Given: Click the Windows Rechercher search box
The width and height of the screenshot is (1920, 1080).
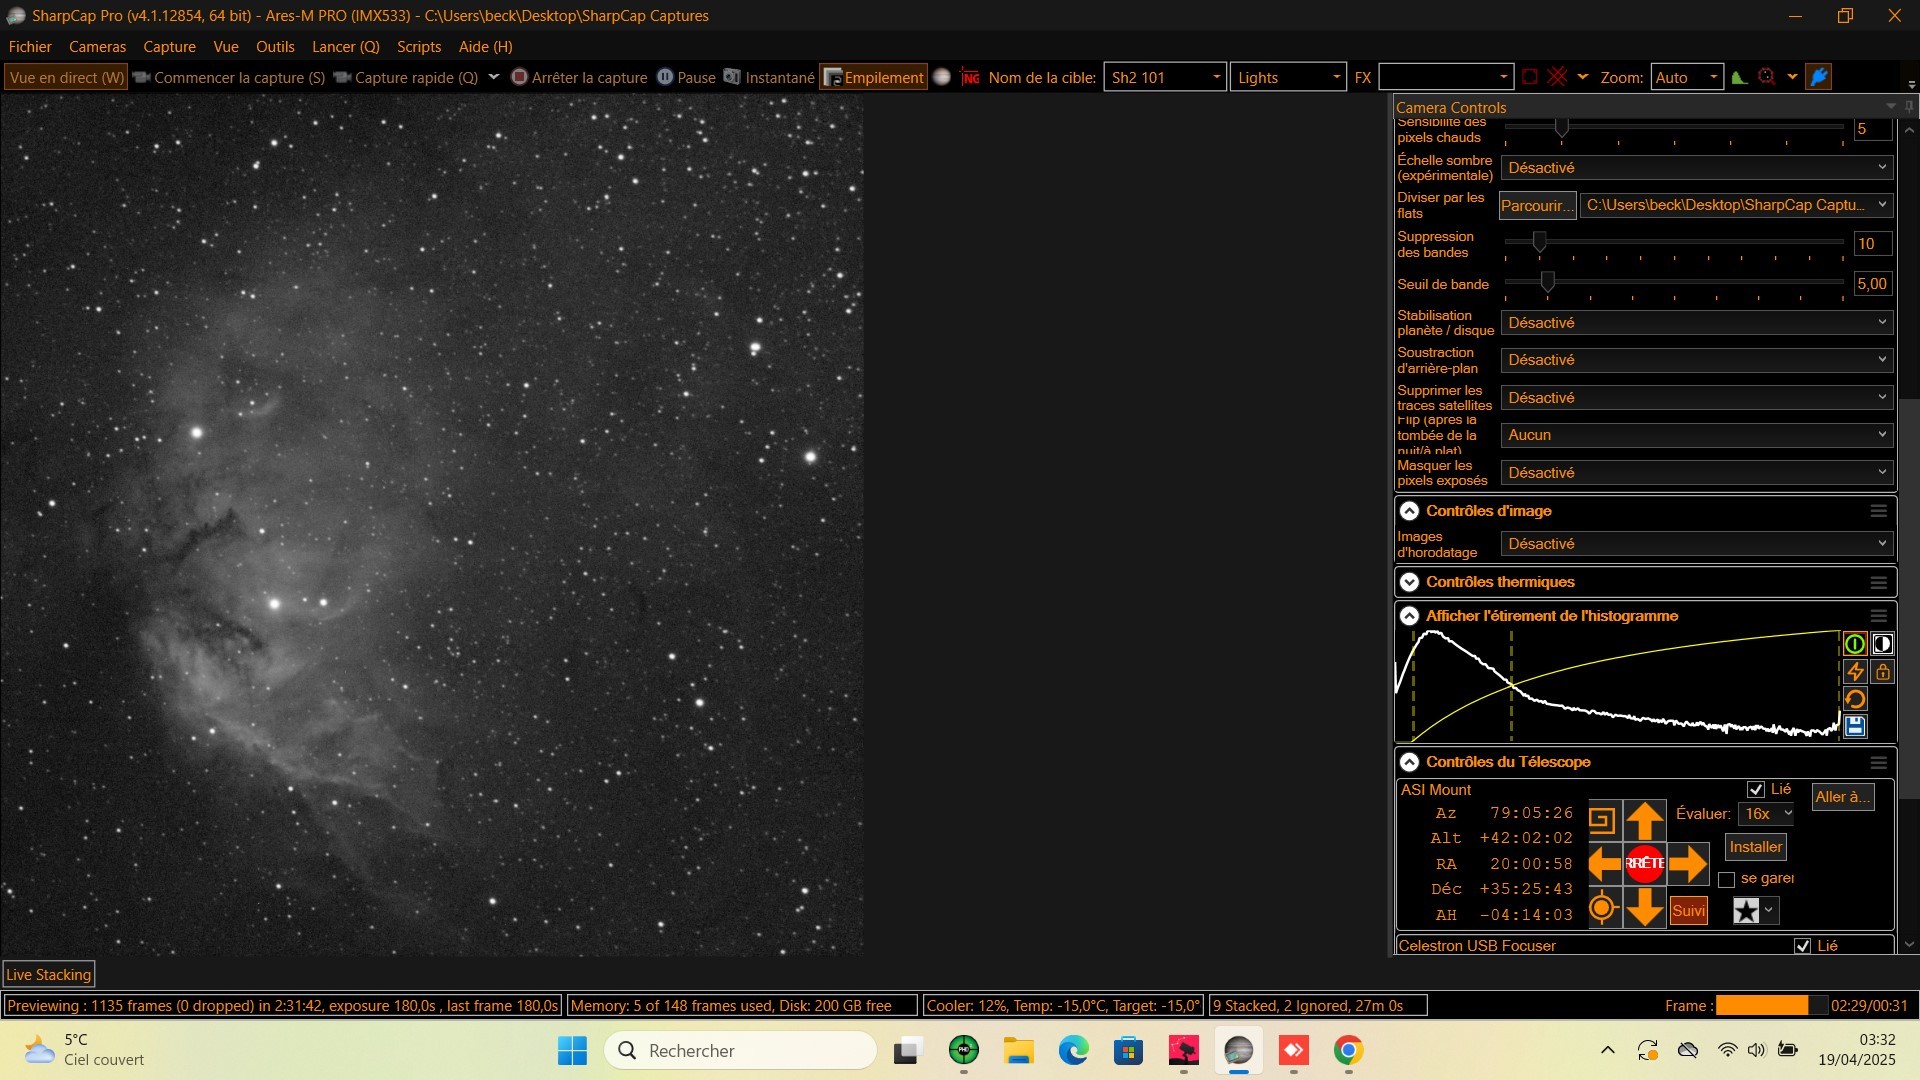Looking at the screenshot, I should (741, 1050).
